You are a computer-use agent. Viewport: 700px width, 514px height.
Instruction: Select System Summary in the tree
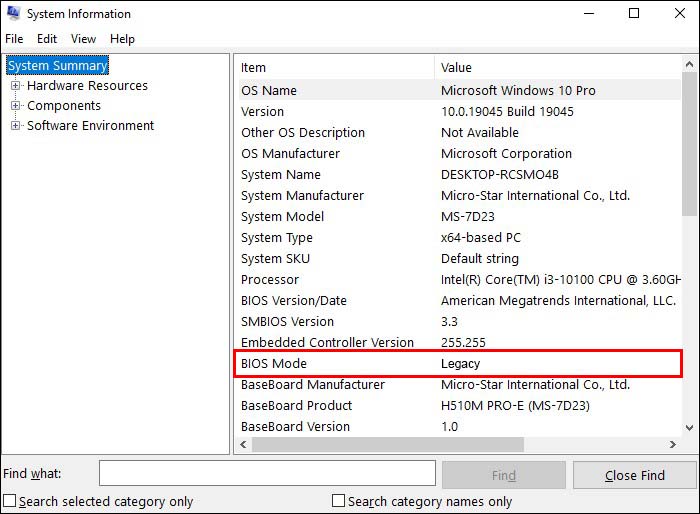tap(57, 66)
